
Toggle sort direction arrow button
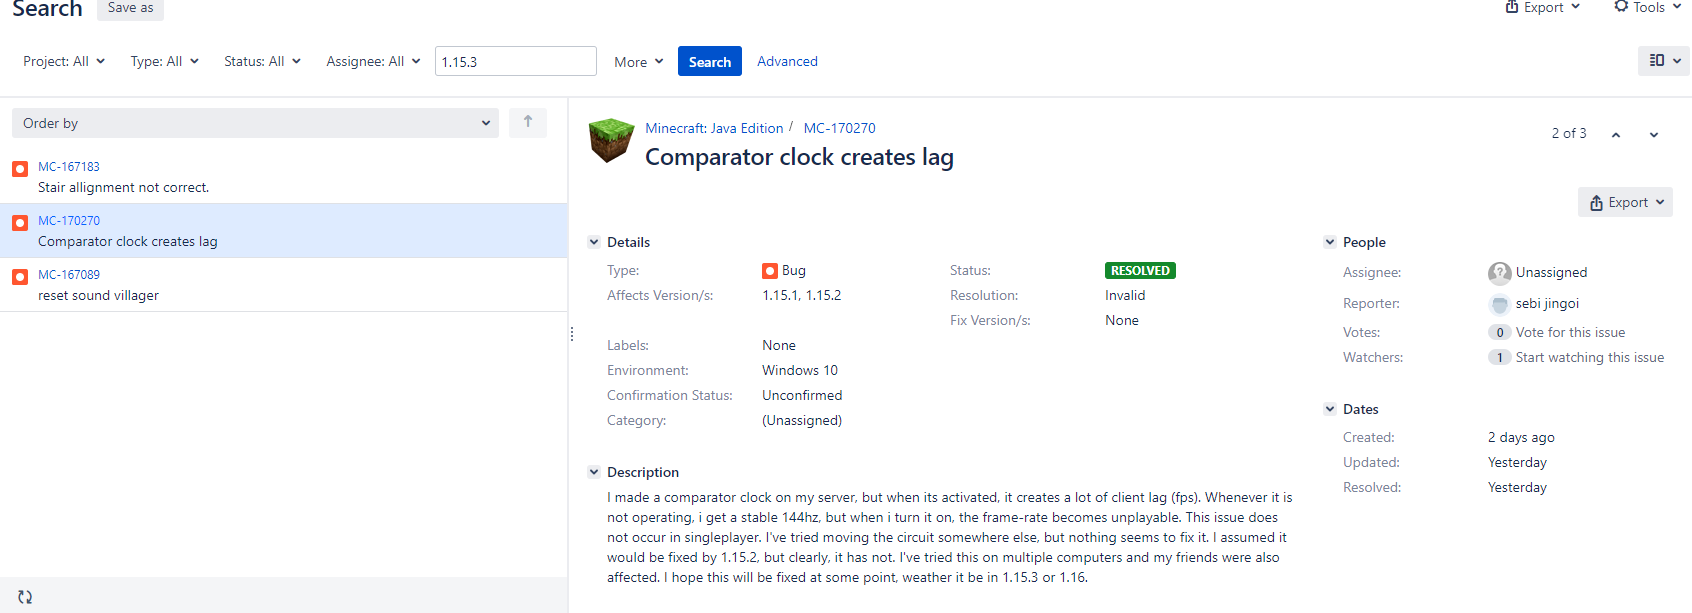[x=528, y=123]
